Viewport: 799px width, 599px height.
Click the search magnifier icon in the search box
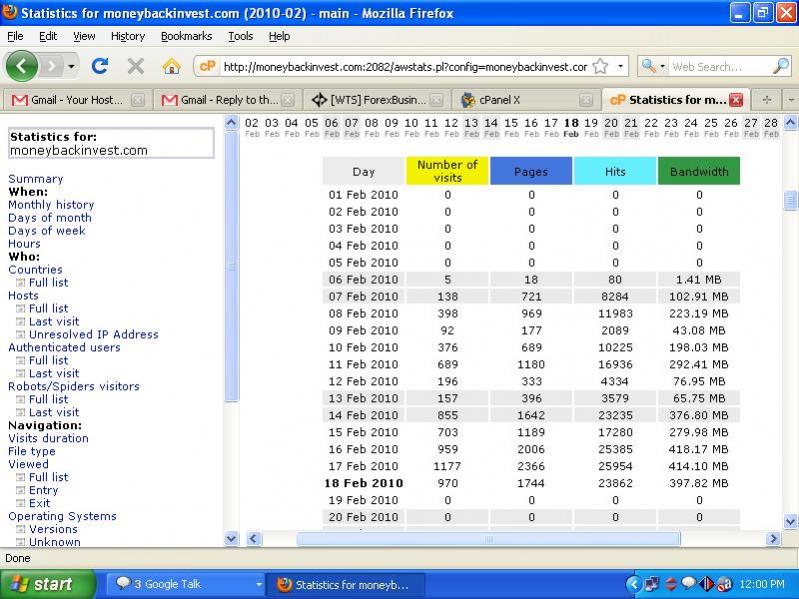[x=781, y=66]
